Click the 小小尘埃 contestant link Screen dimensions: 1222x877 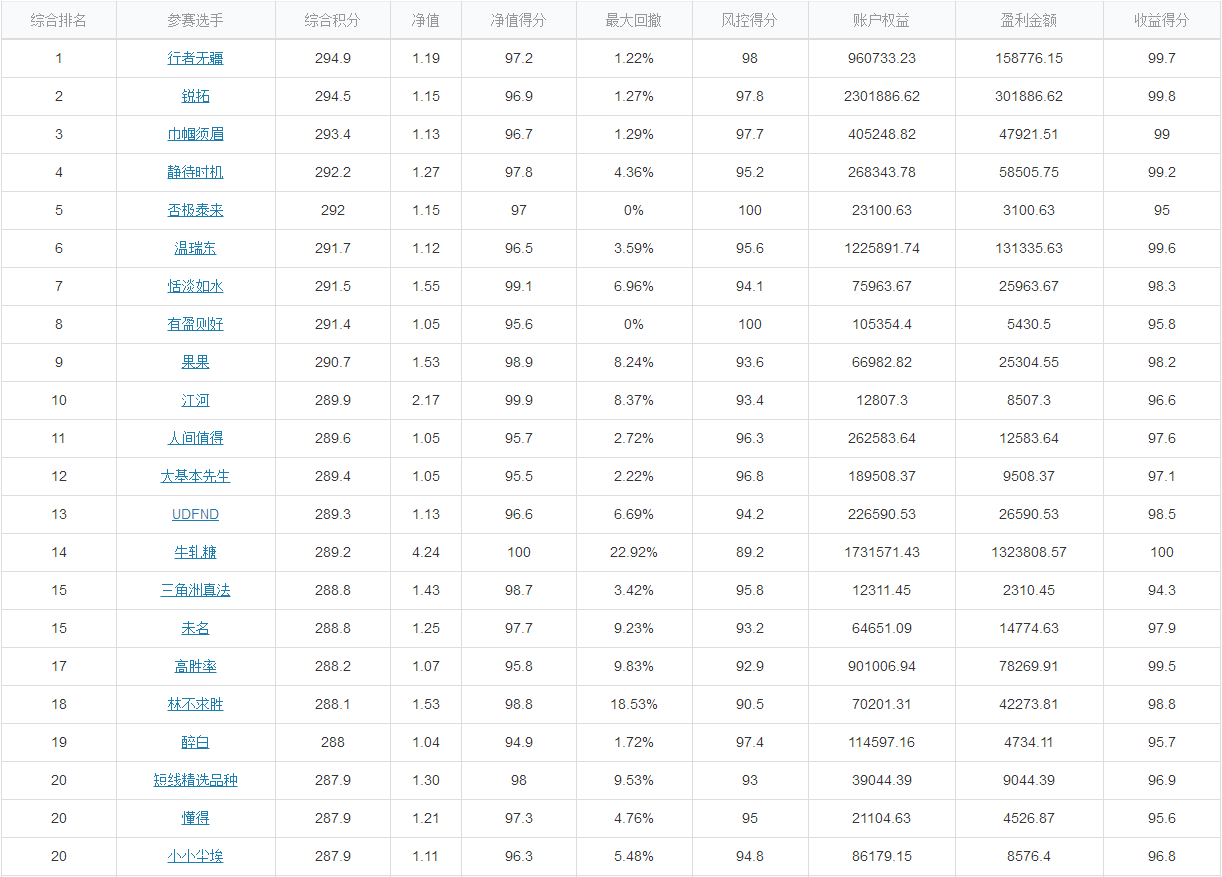point(195,856)
